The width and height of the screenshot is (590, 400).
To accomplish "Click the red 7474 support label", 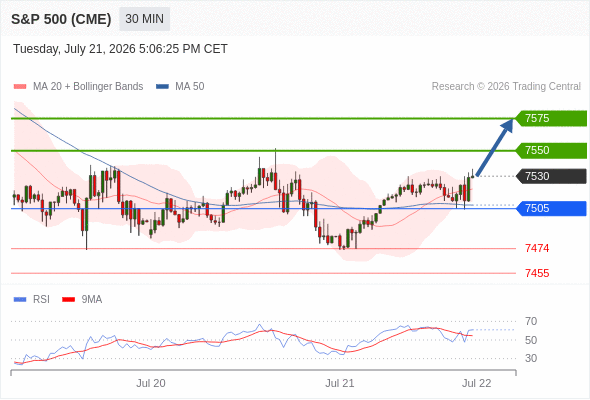I will [x=537, y=248].
